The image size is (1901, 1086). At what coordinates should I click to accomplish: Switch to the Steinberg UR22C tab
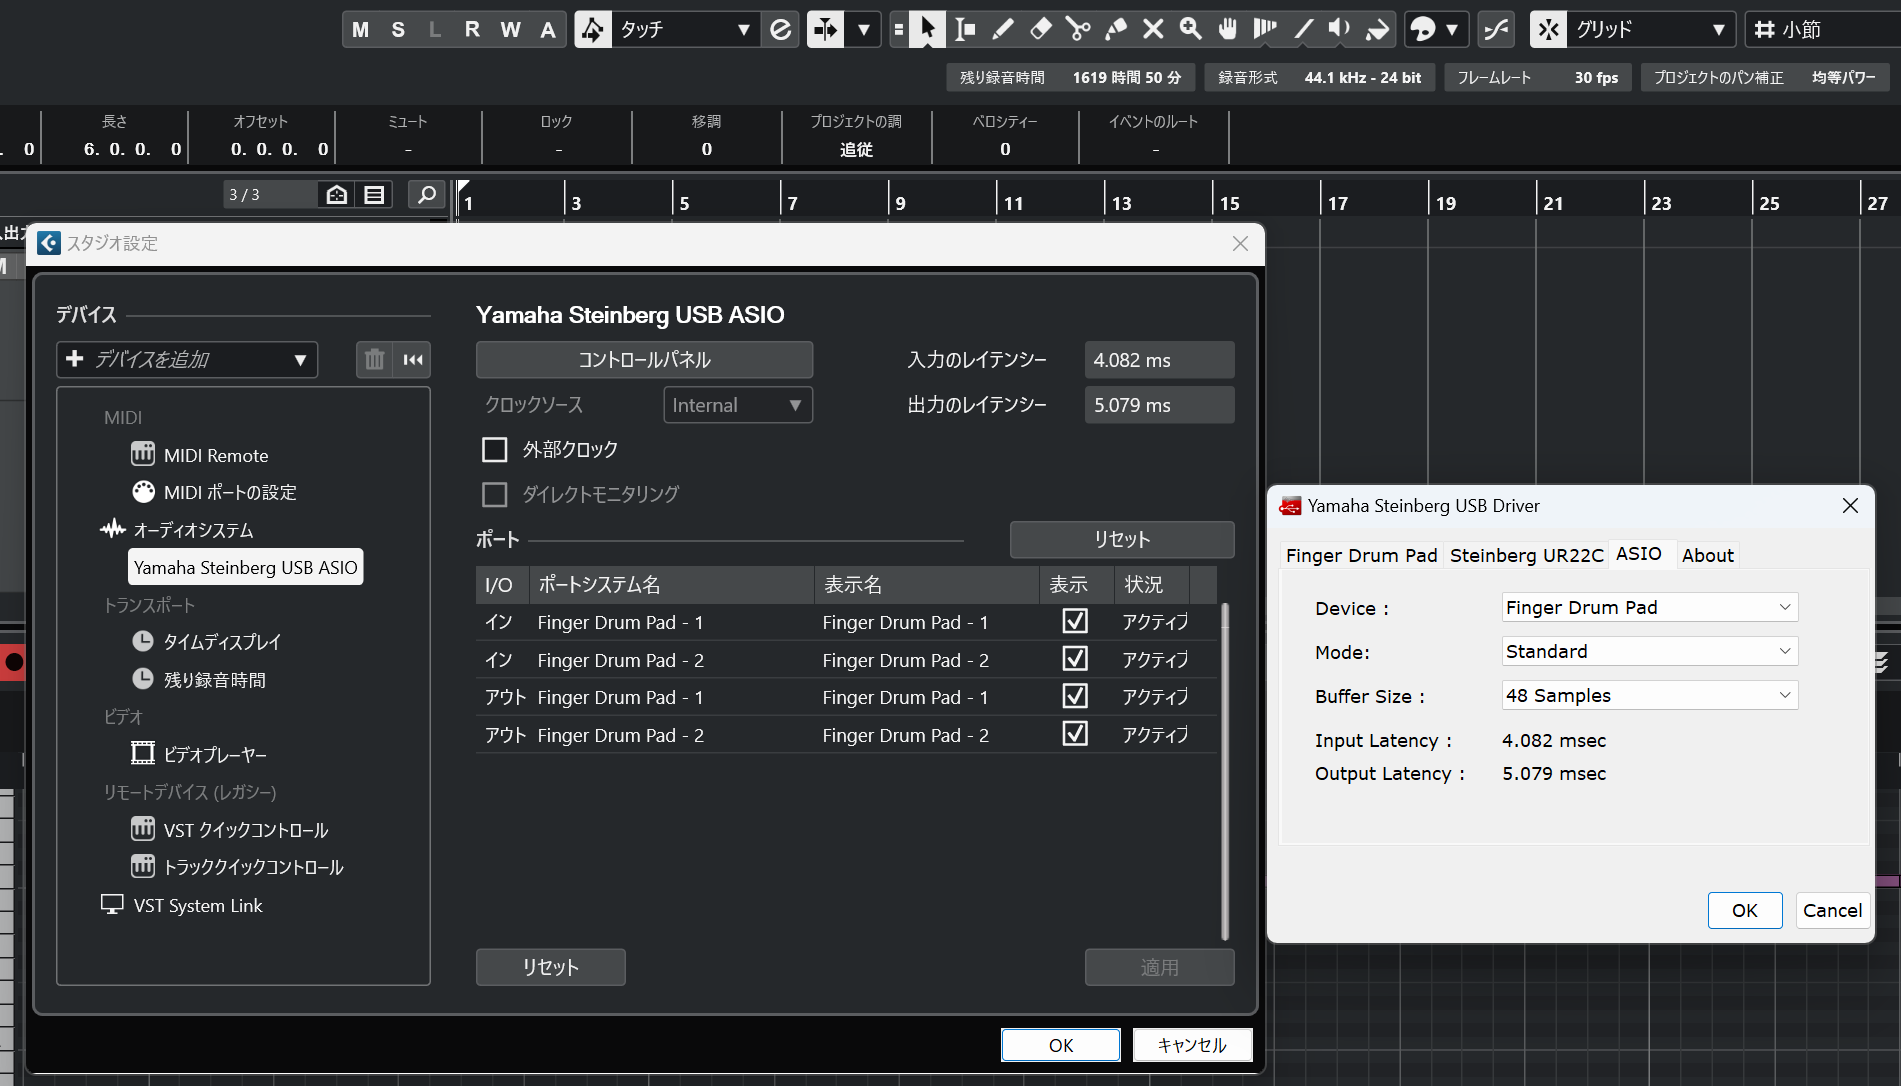(1526, 555)
